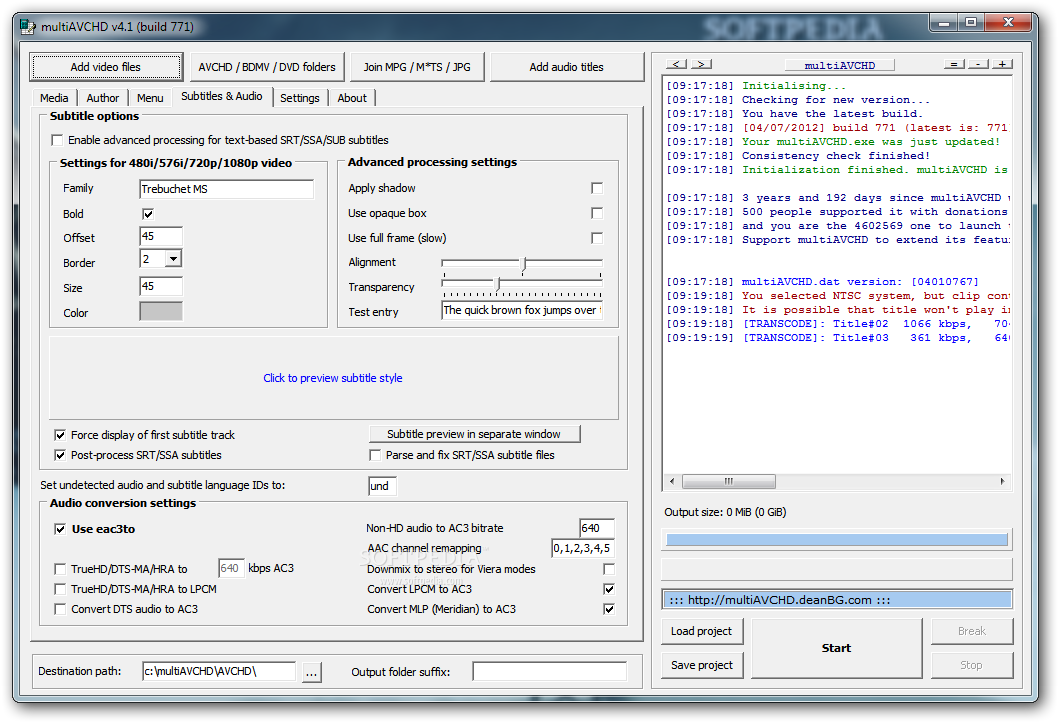Viewport: 1059px width, 723px height.
Task: Select the Subtitles & Audio tab
Action: (222, 97)
